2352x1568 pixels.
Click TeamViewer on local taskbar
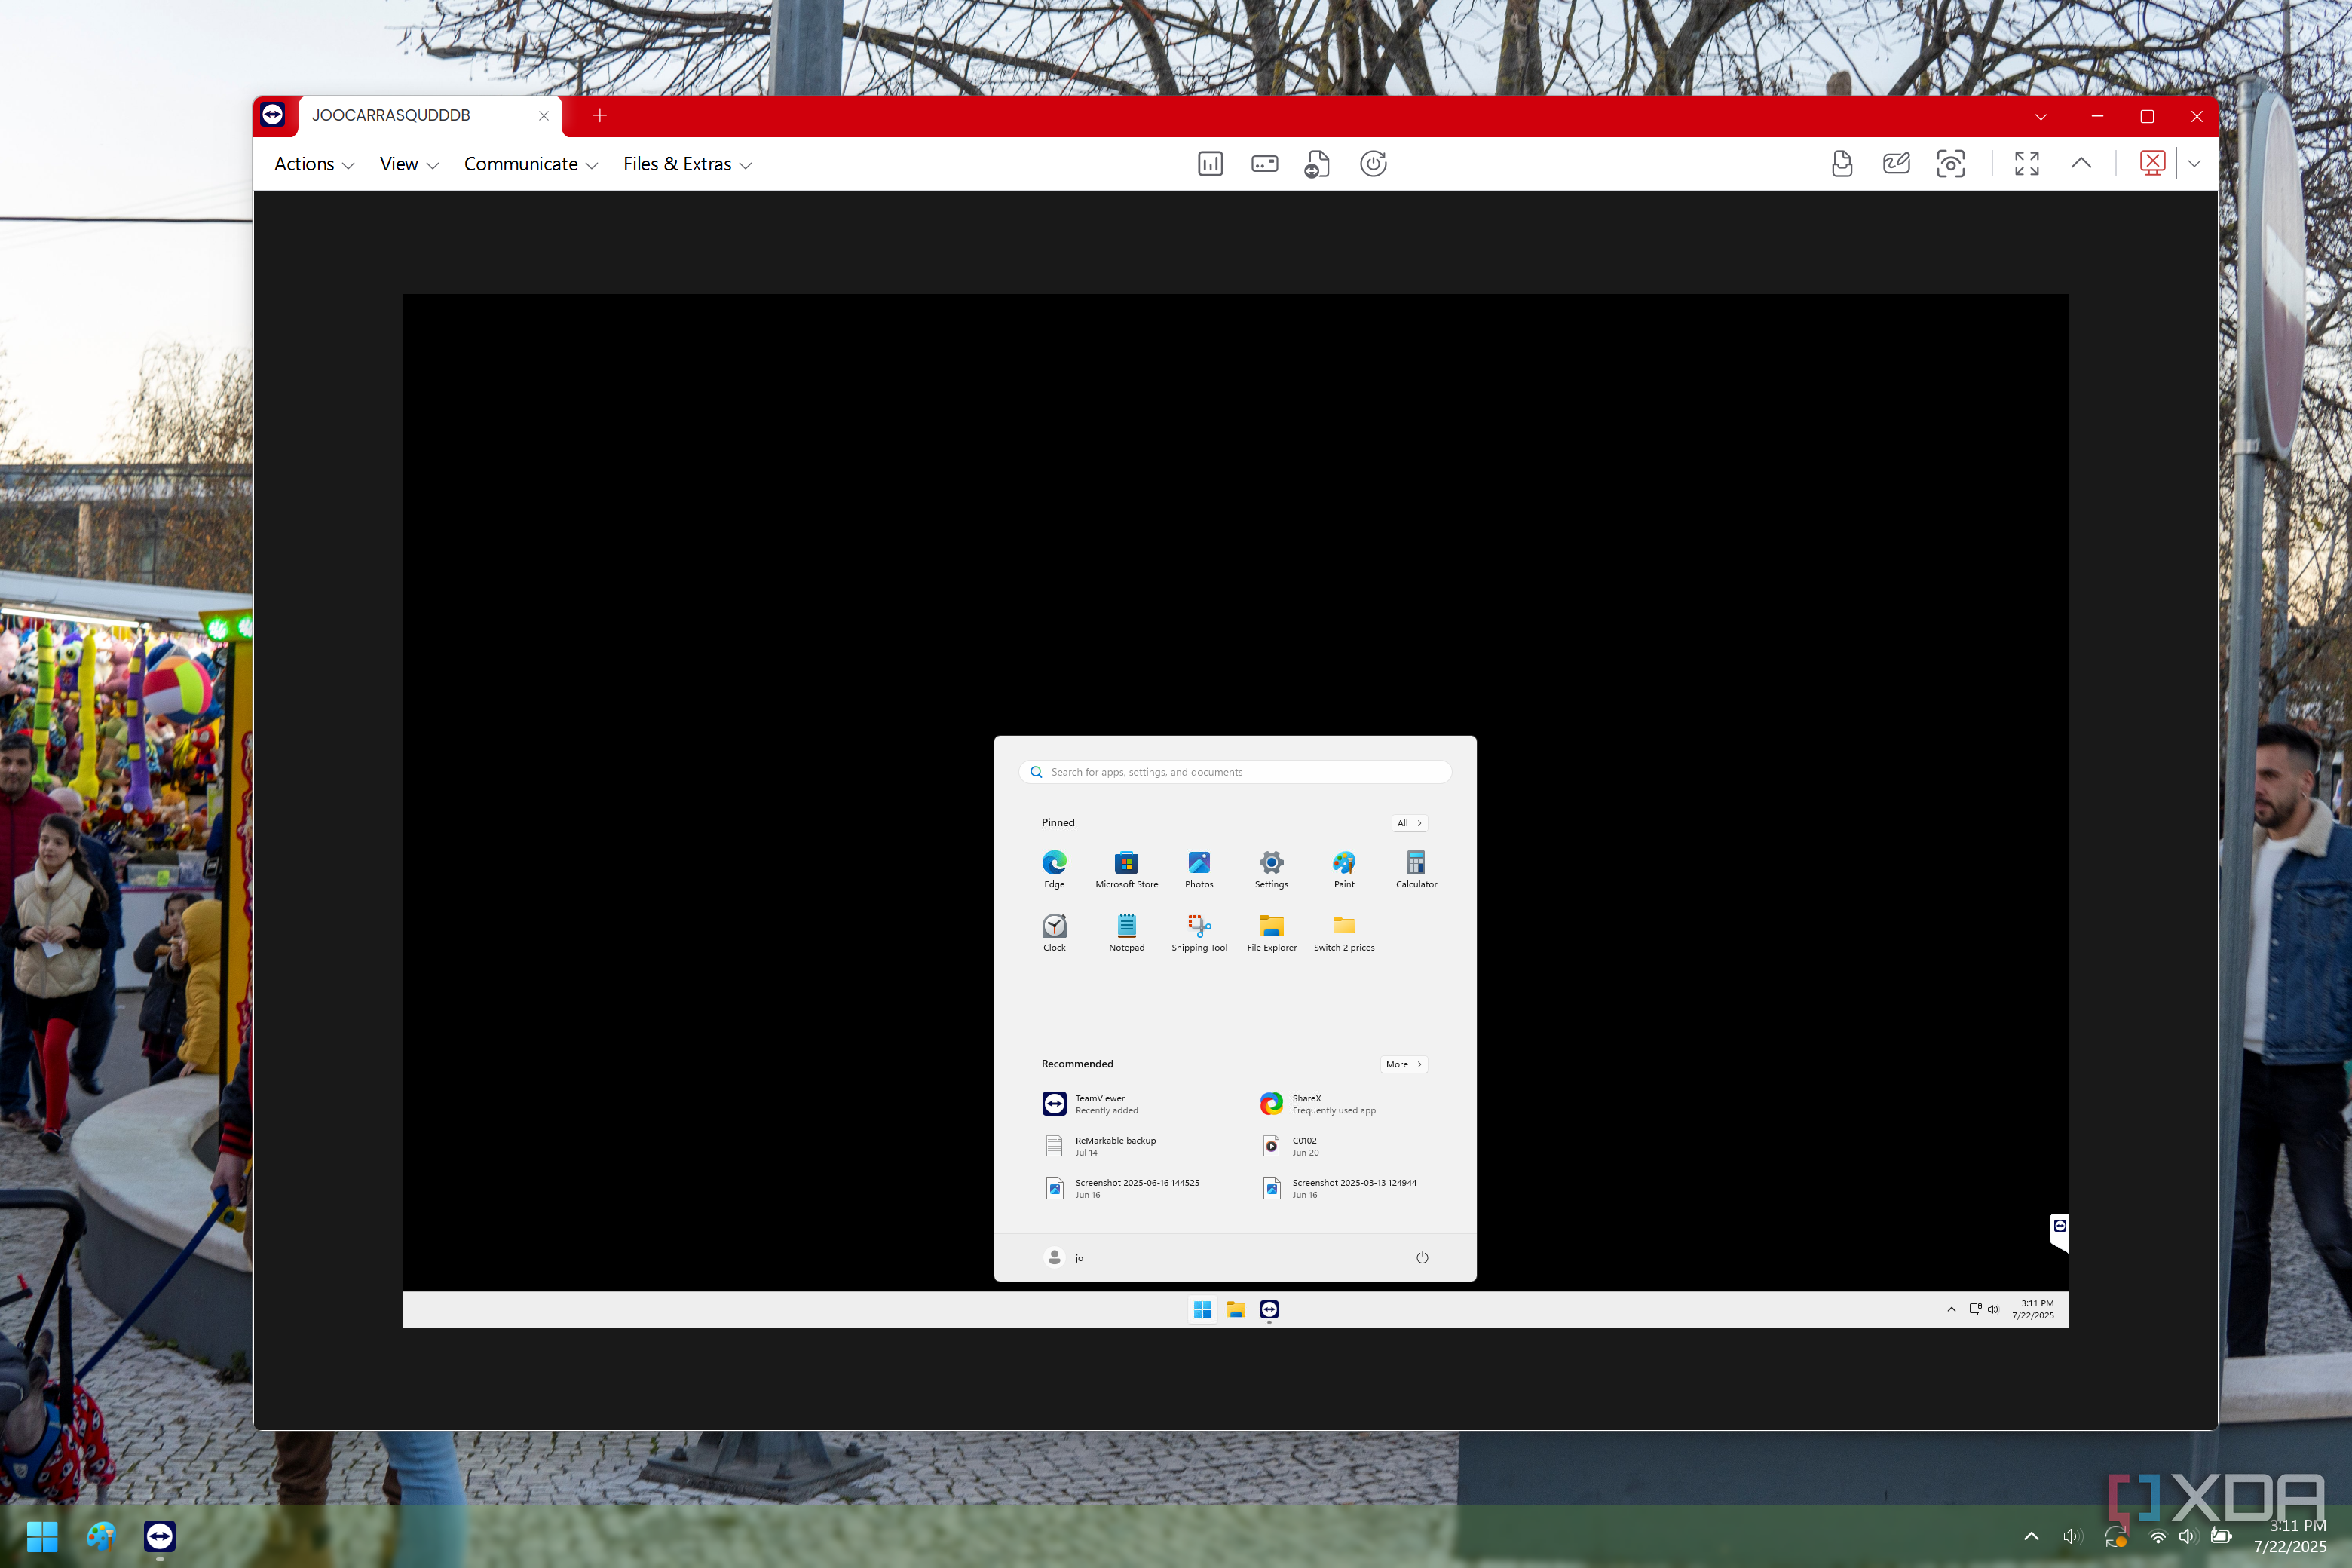coord(160,1536)
